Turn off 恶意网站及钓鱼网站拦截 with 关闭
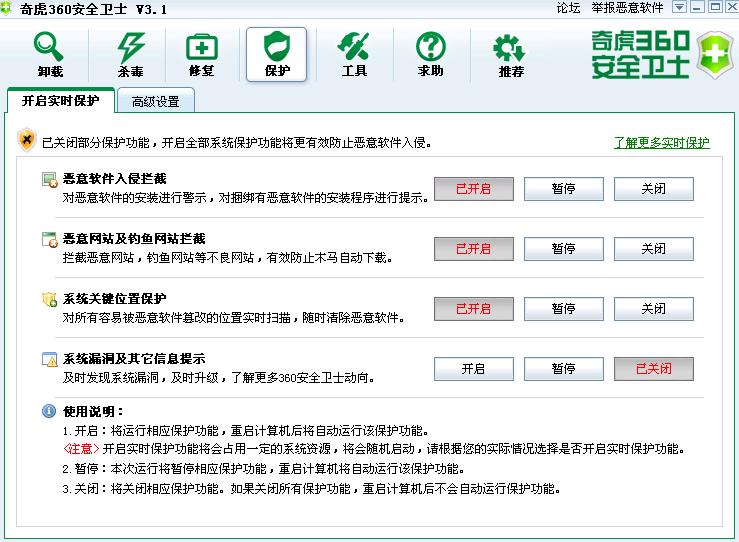739x542 pixels. tap(654, 249)
